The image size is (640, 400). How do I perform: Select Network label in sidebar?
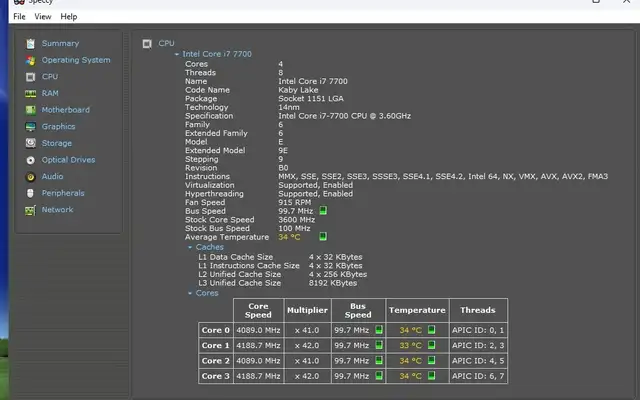click(58, 210)
